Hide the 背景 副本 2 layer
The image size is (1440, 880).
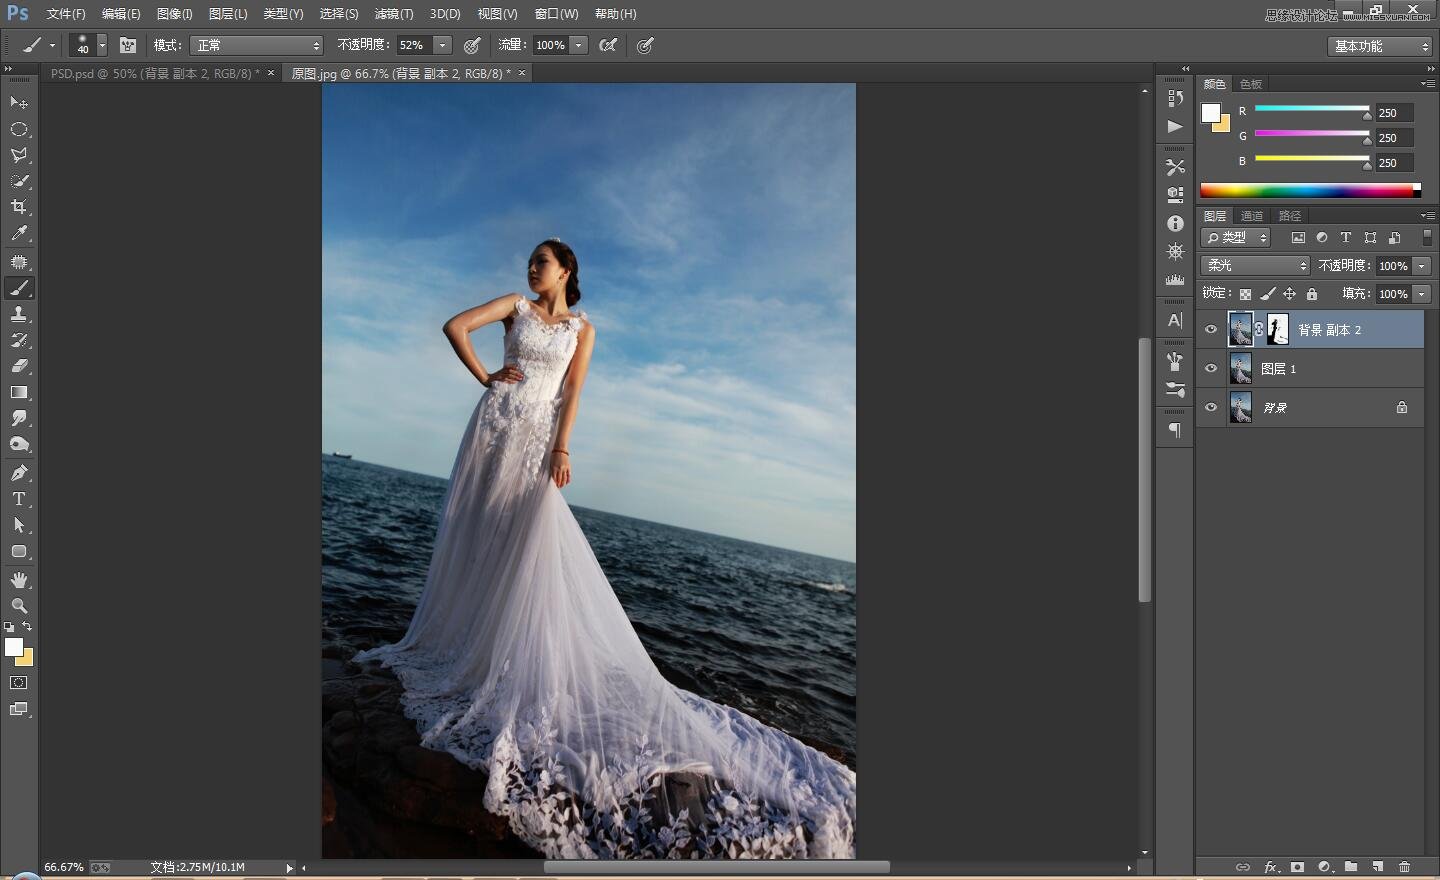[x=1211, y=330]
